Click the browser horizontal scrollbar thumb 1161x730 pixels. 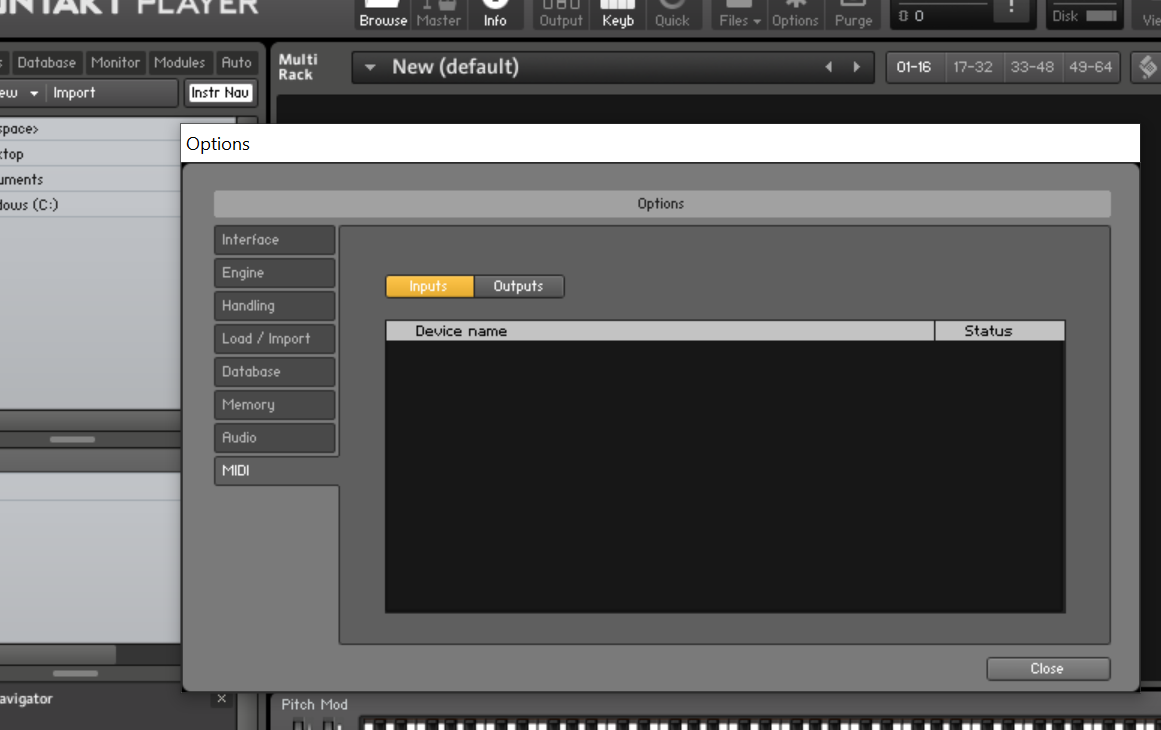[x=58, y=654]
